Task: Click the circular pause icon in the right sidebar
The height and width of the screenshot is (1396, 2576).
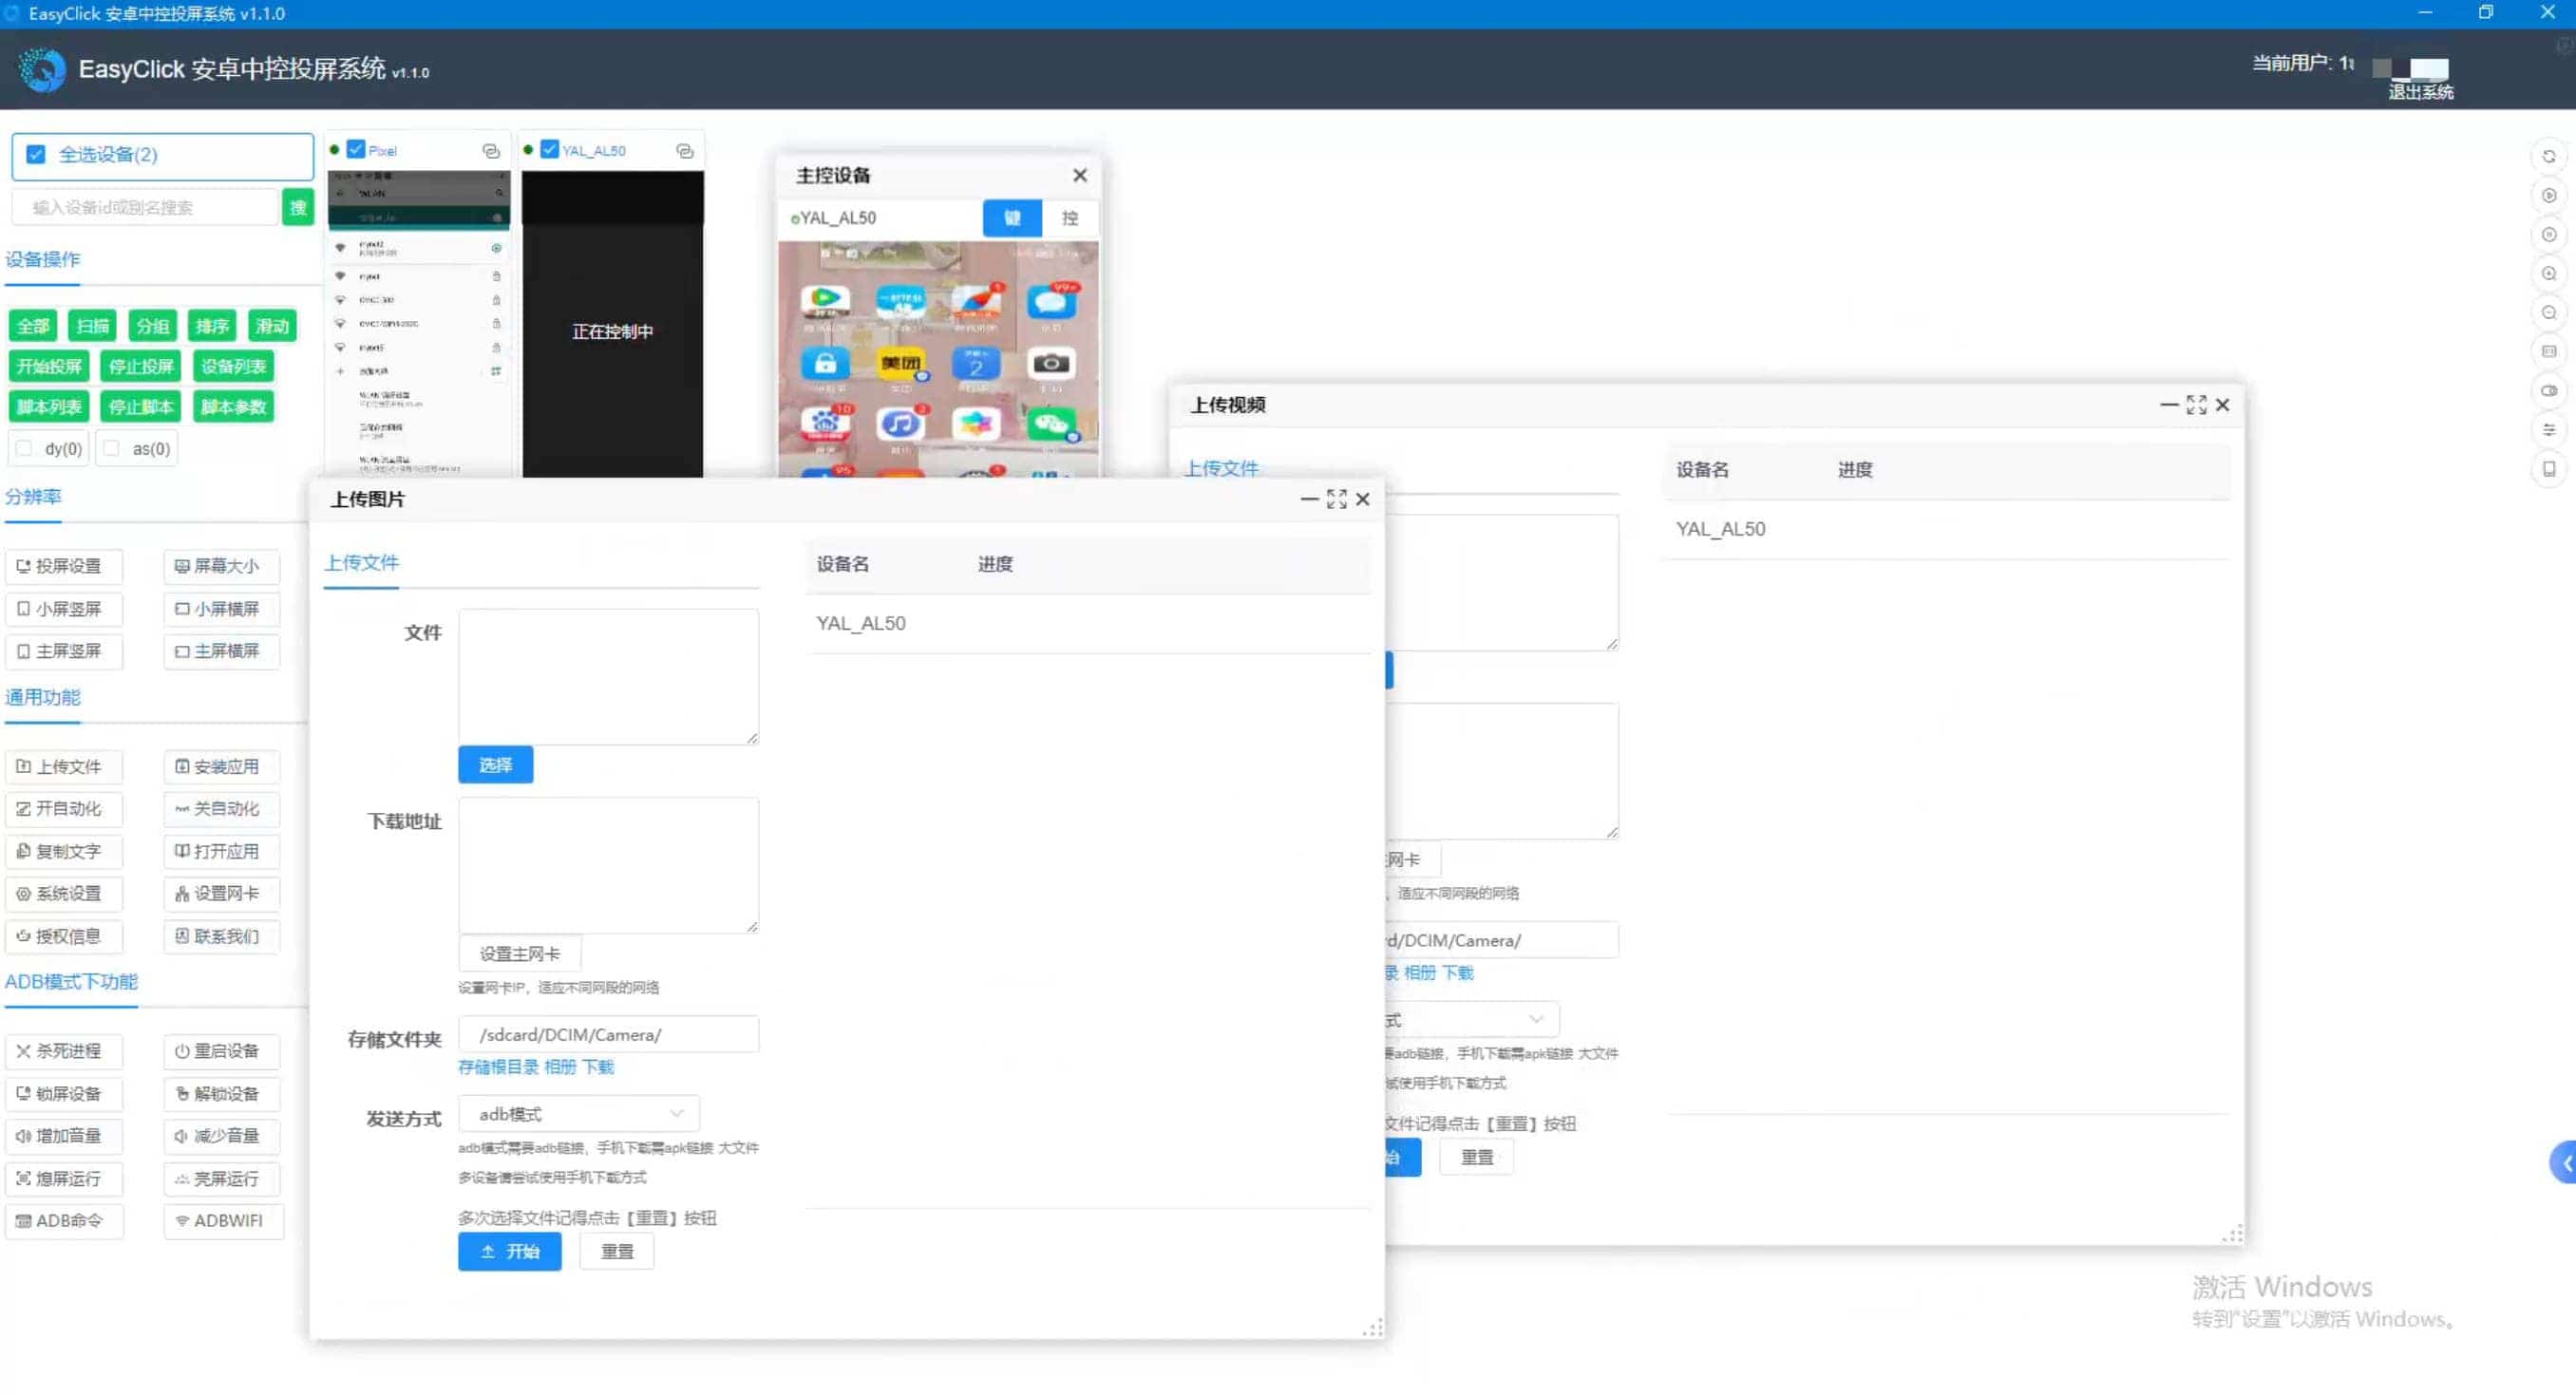Action: [2549, 234]
